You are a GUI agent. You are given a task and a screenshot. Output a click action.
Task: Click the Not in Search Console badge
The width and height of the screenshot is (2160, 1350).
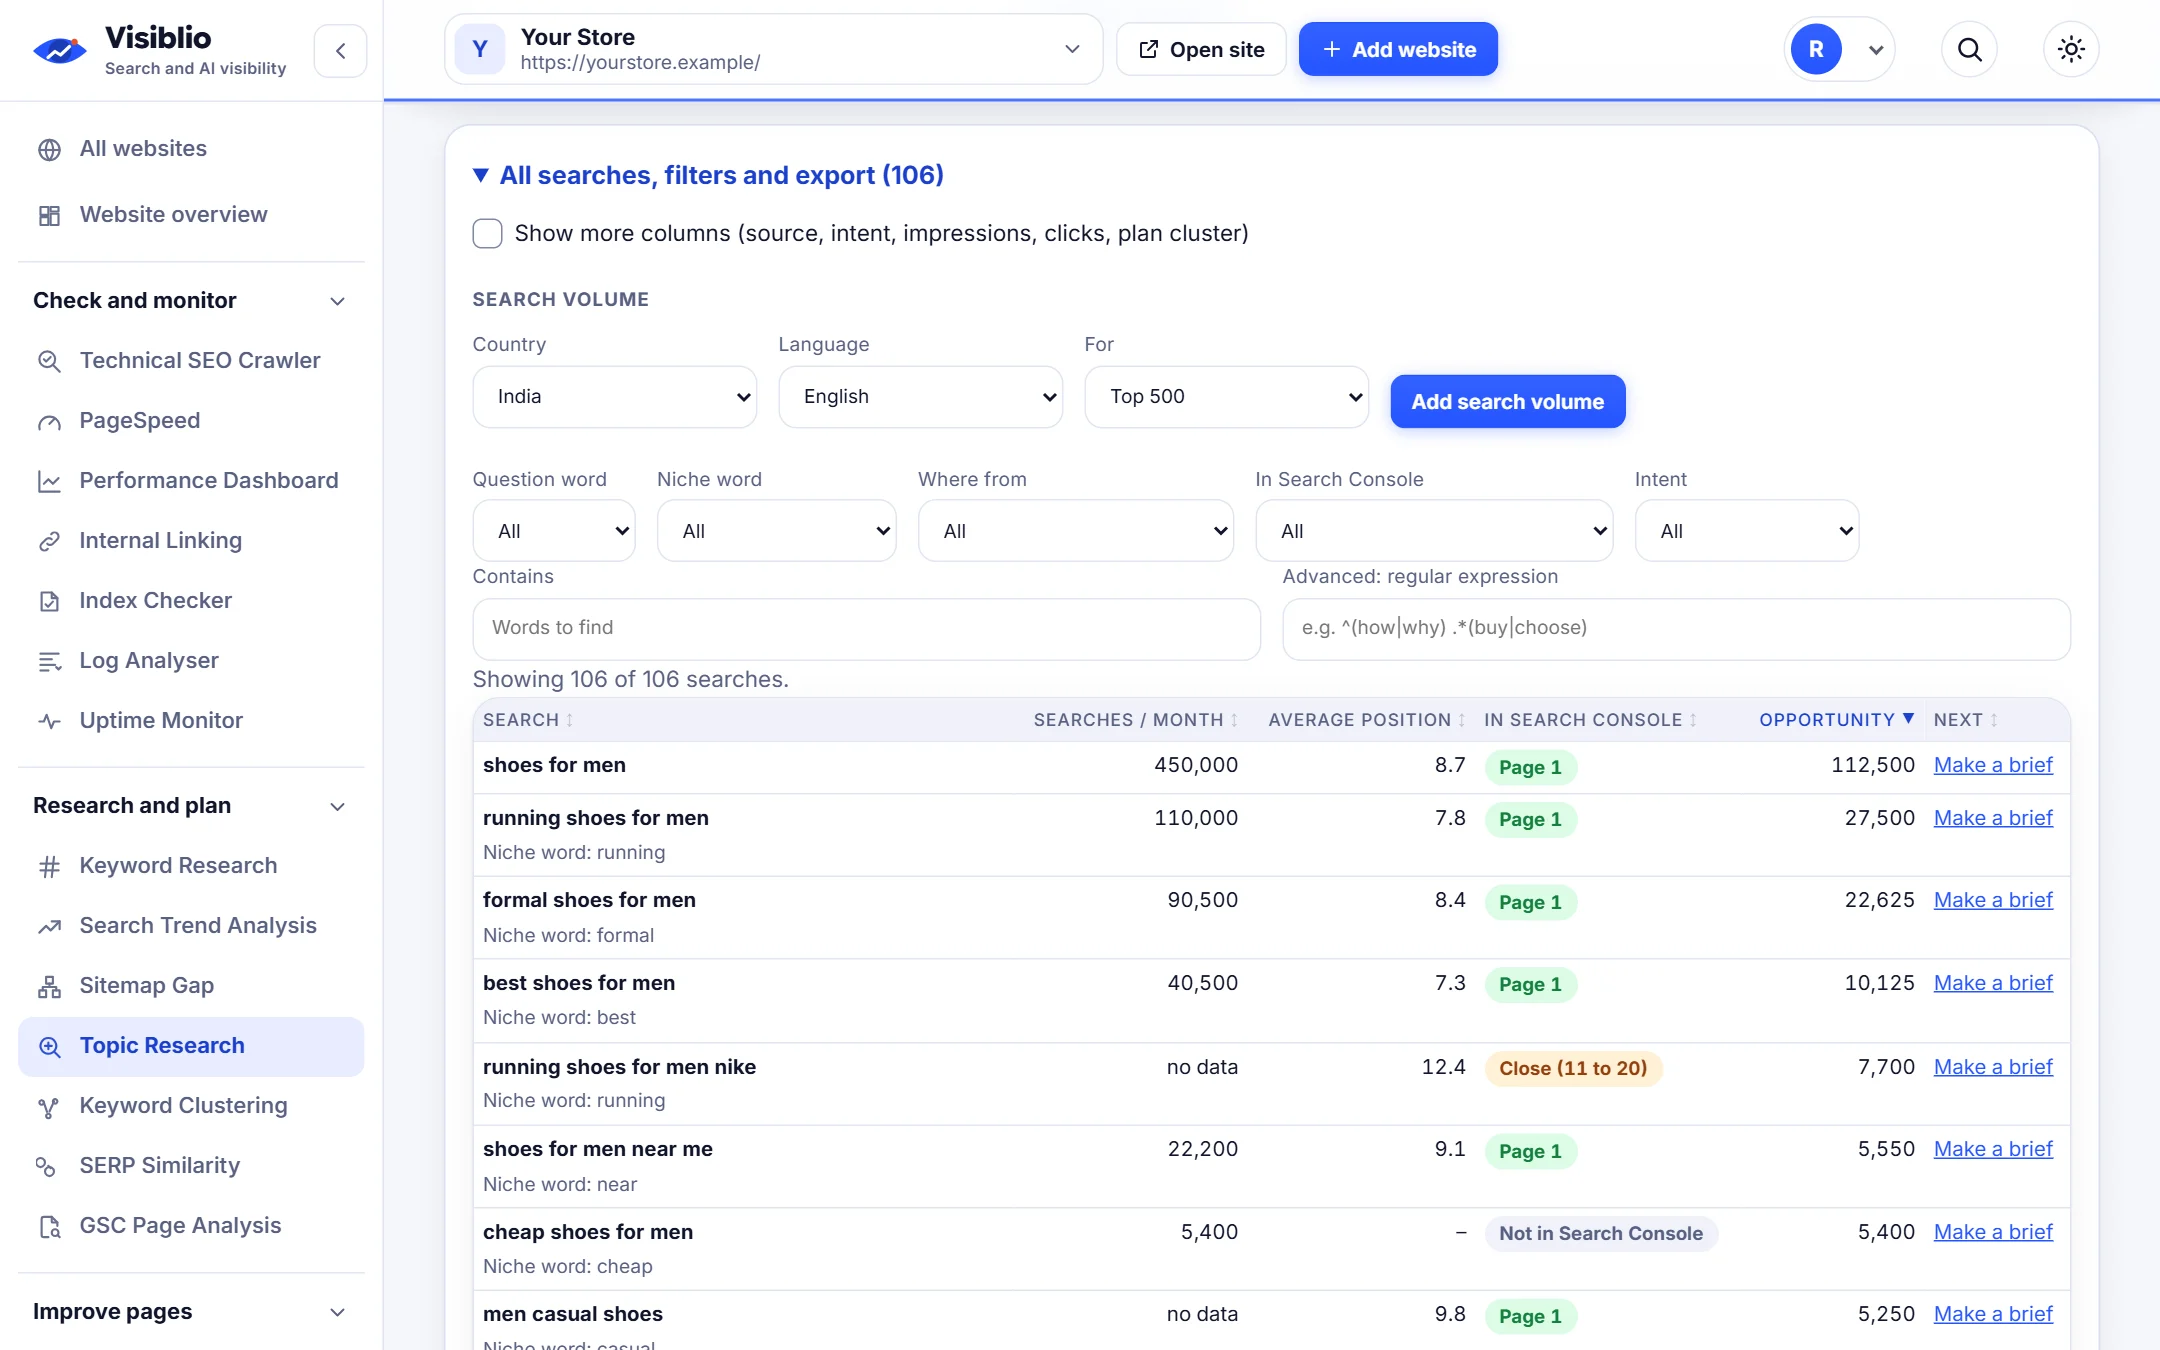1601,1234
